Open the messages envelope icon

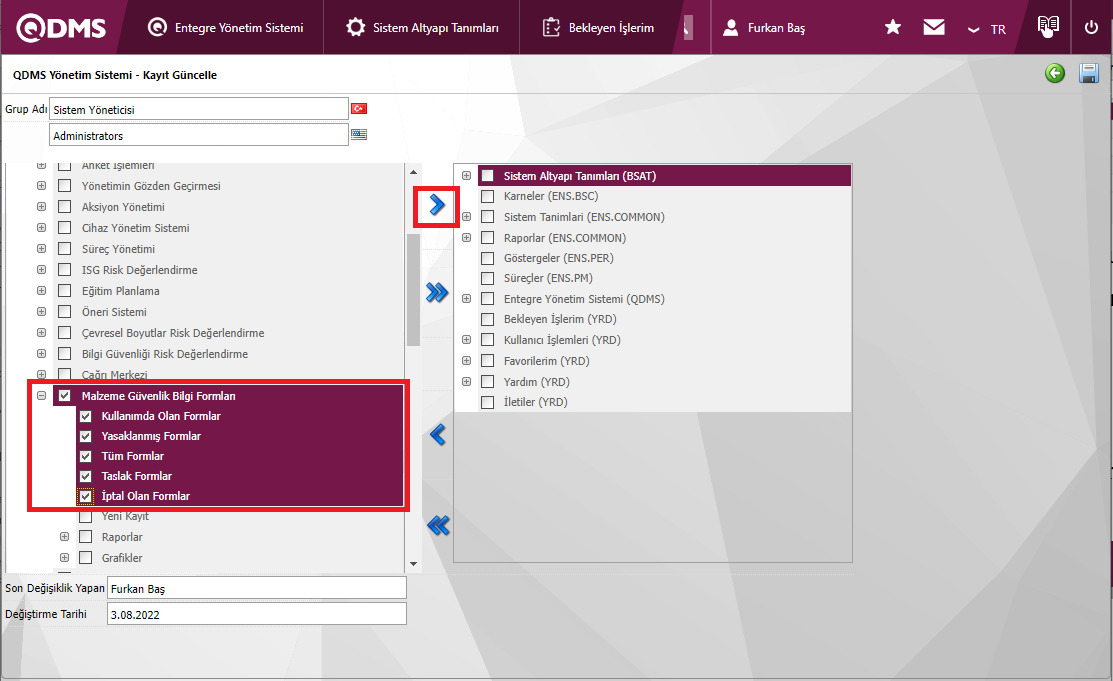pos(934,28)
